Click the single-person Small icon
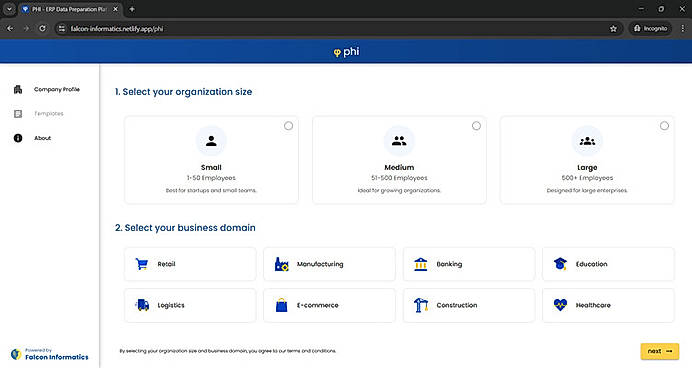 (x=211, y=141)
